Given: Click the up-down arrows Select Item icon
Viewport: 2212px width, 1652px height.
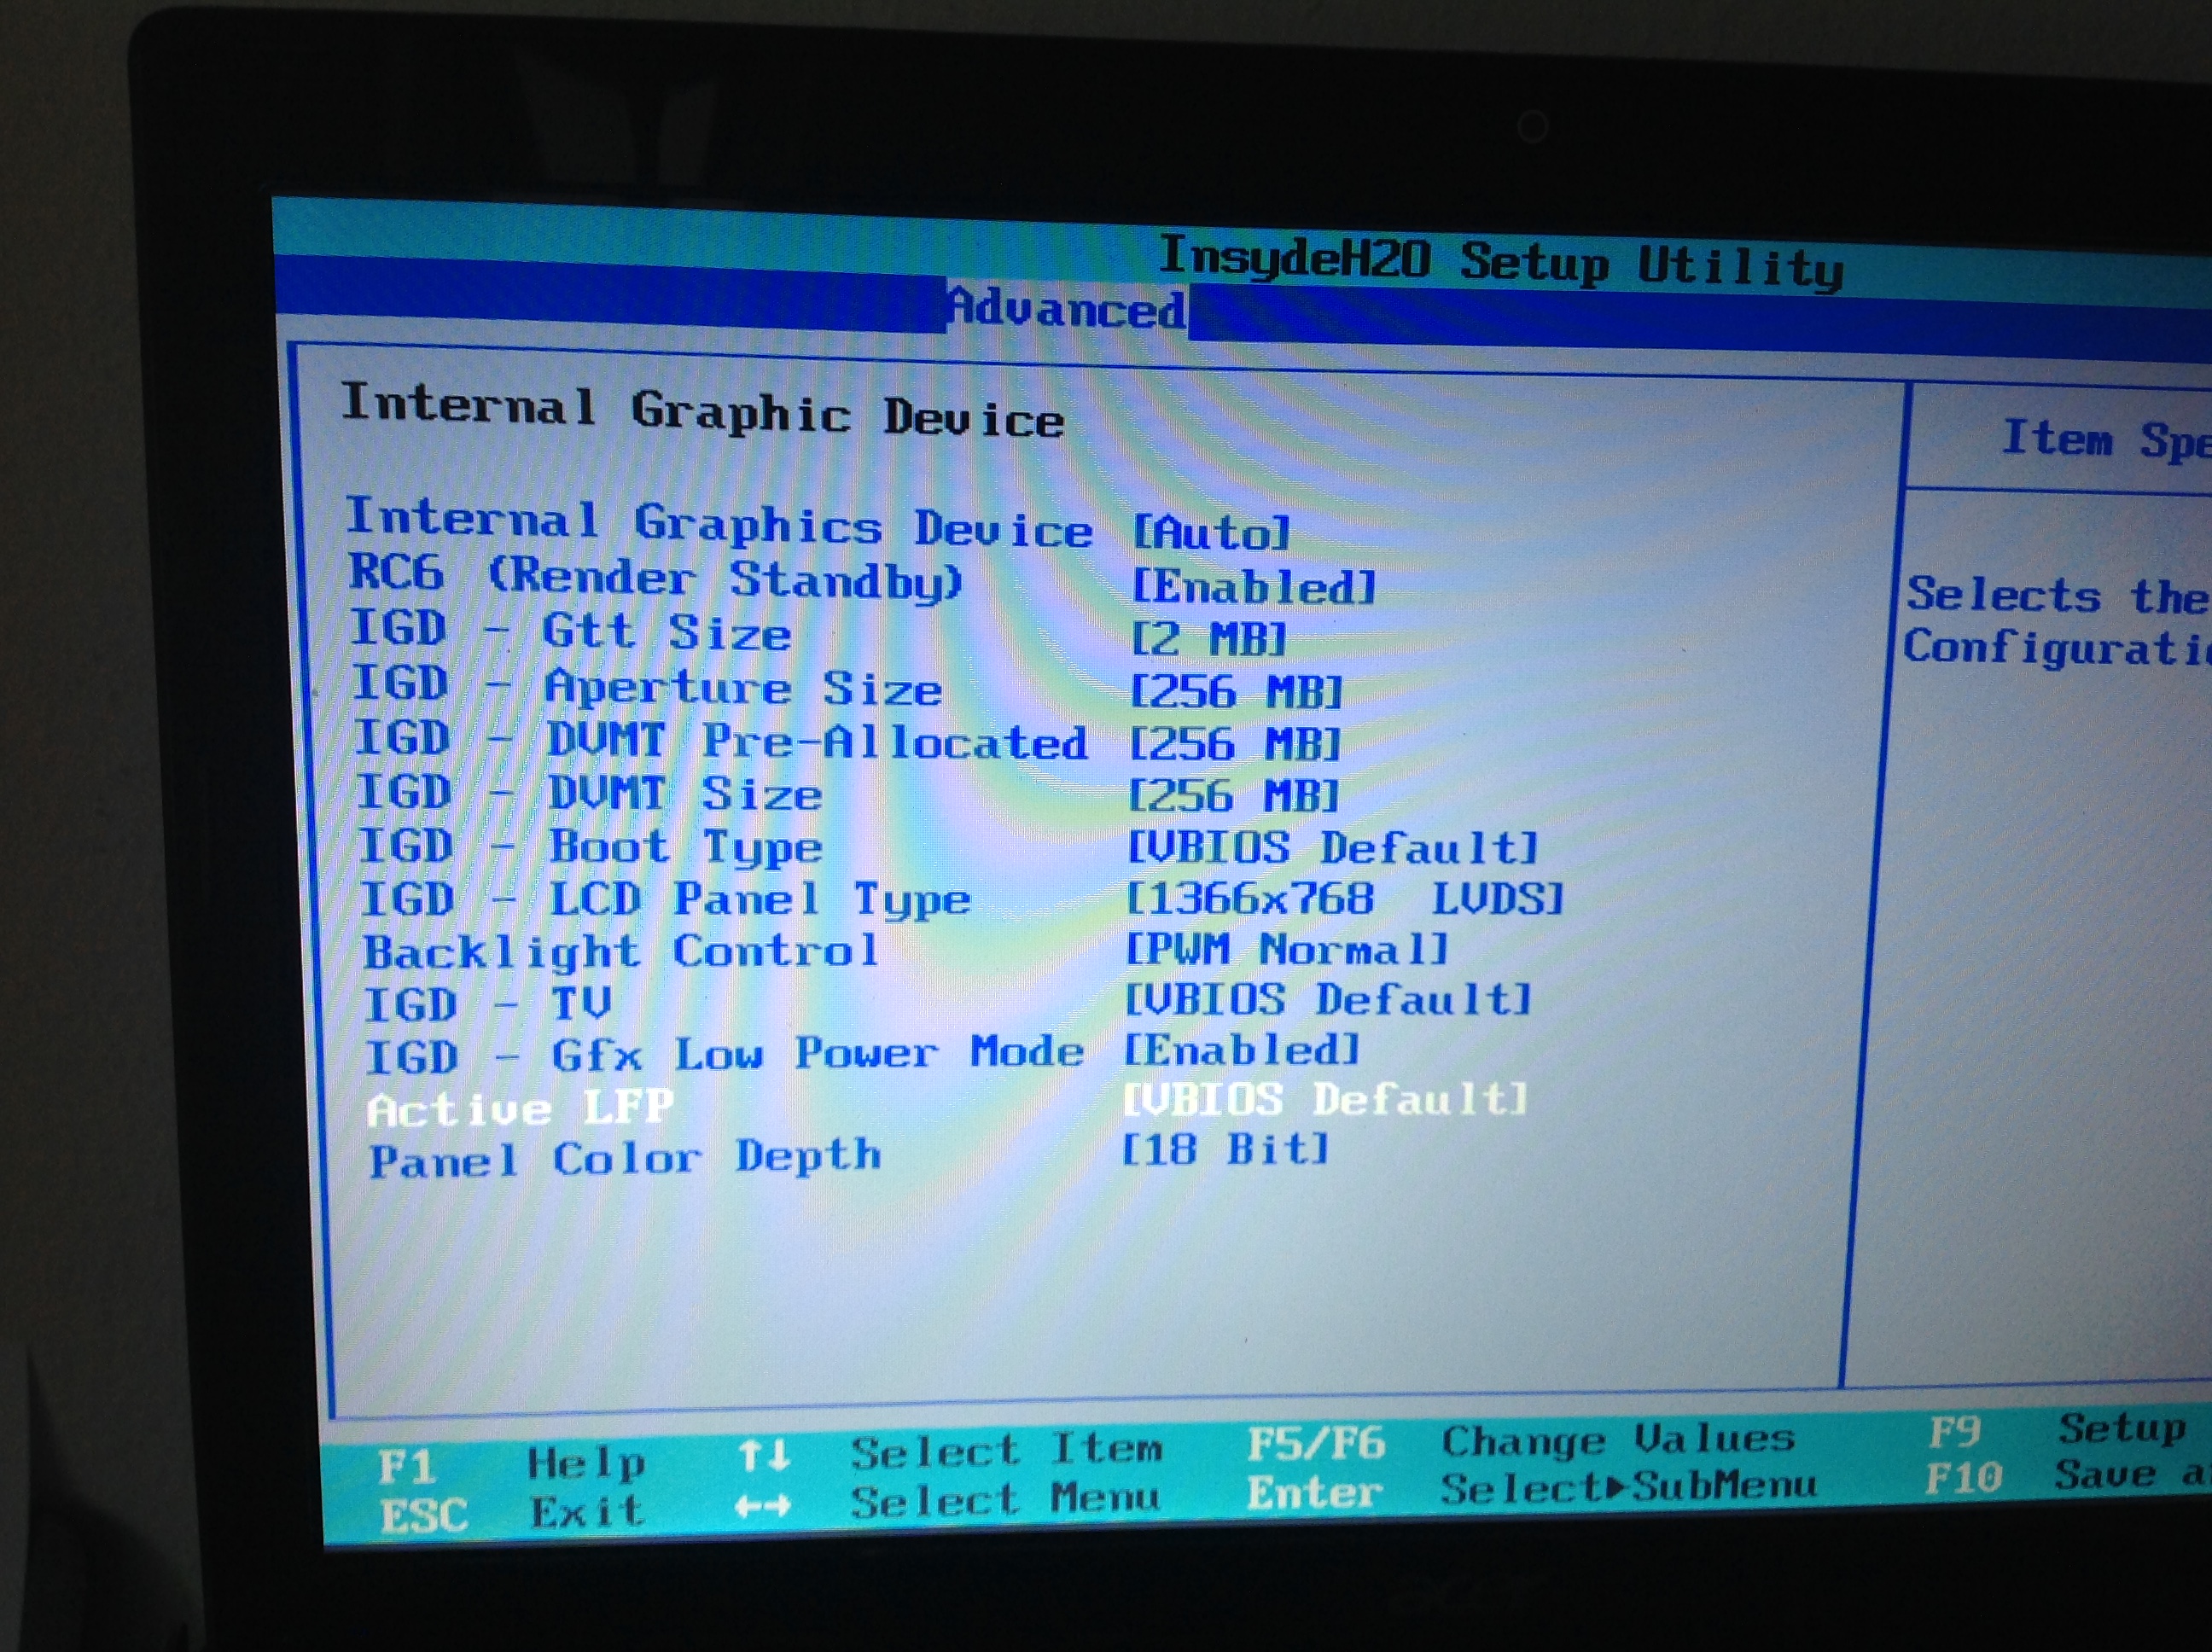Looking at the screenshot, I should tap(764, 1456).
